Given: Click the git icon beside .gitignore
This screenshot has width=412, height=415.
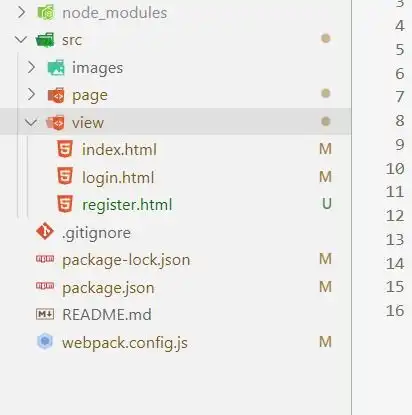Looking at the screenshot, I should click(45, 231).
